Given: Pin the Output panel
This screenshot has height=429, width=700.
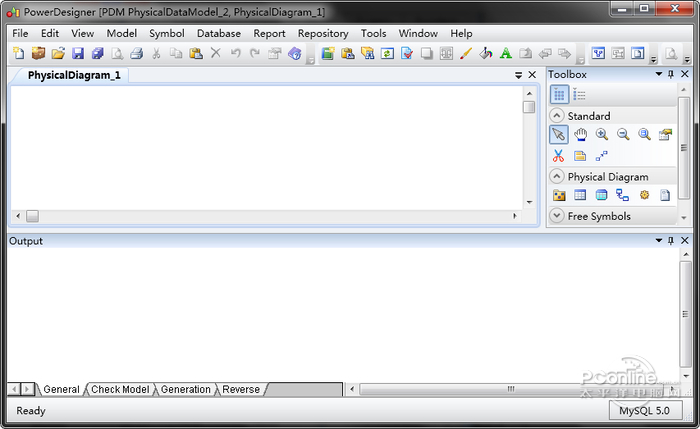Looking at the screenshot, I should pos(671,241).
